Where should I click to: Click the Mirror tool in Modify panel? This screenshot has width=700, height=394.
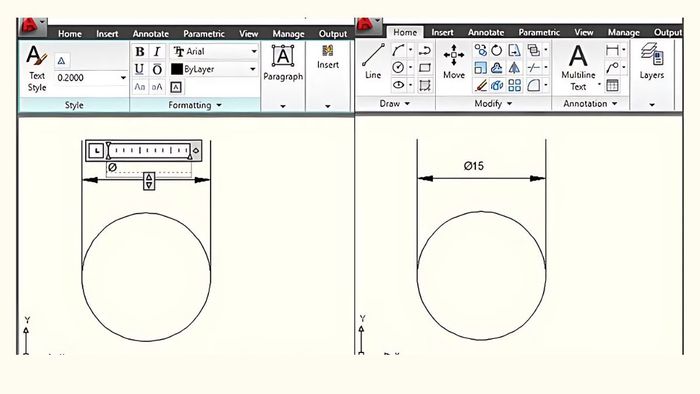coord(514,67)
